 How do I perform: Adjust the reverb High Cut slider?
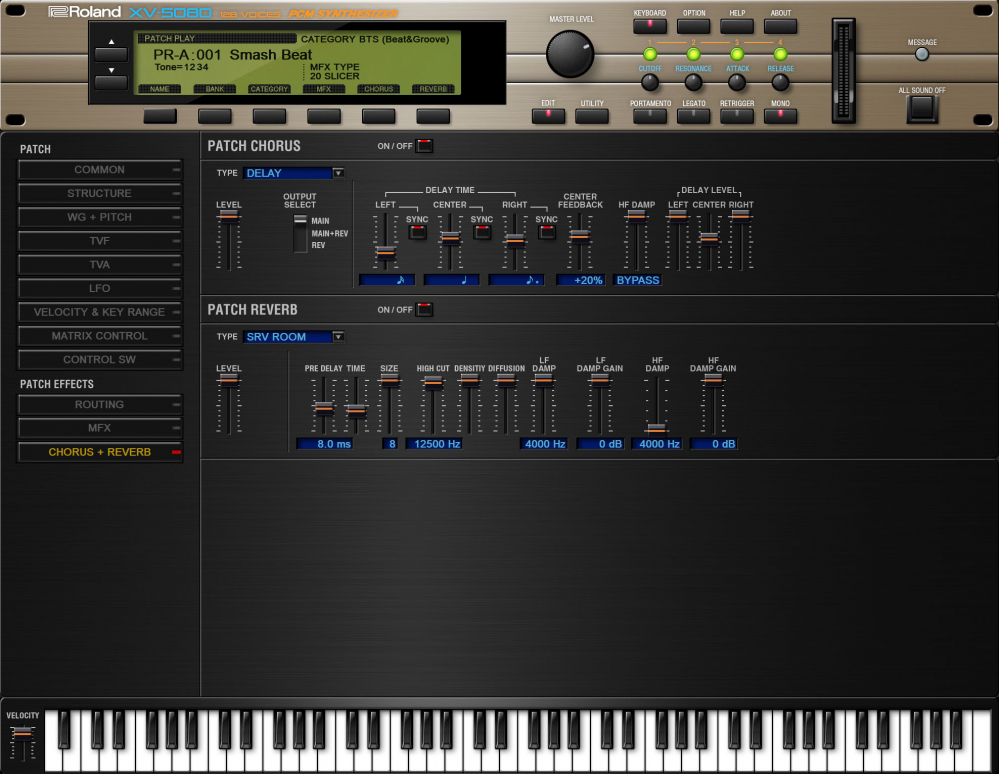point(433,382)
